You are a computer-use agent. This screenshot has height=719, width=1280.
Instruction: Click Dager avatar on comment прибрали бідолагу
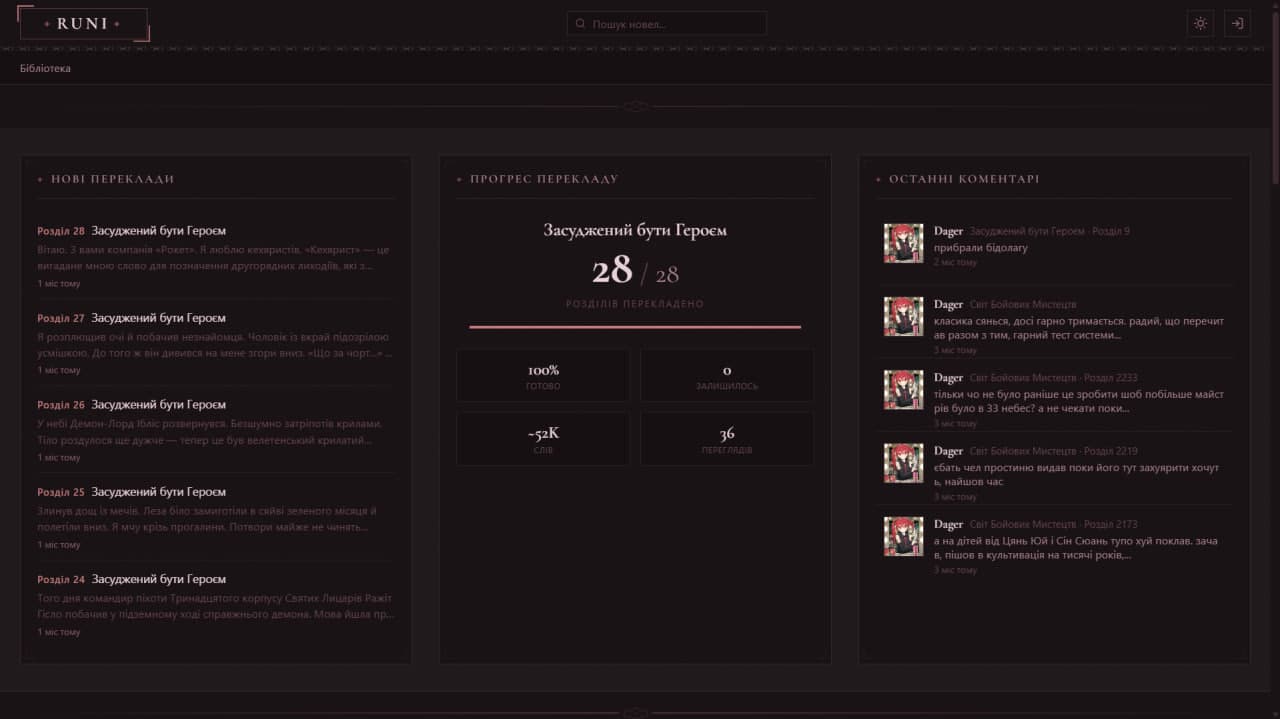[x=904, y=243]
